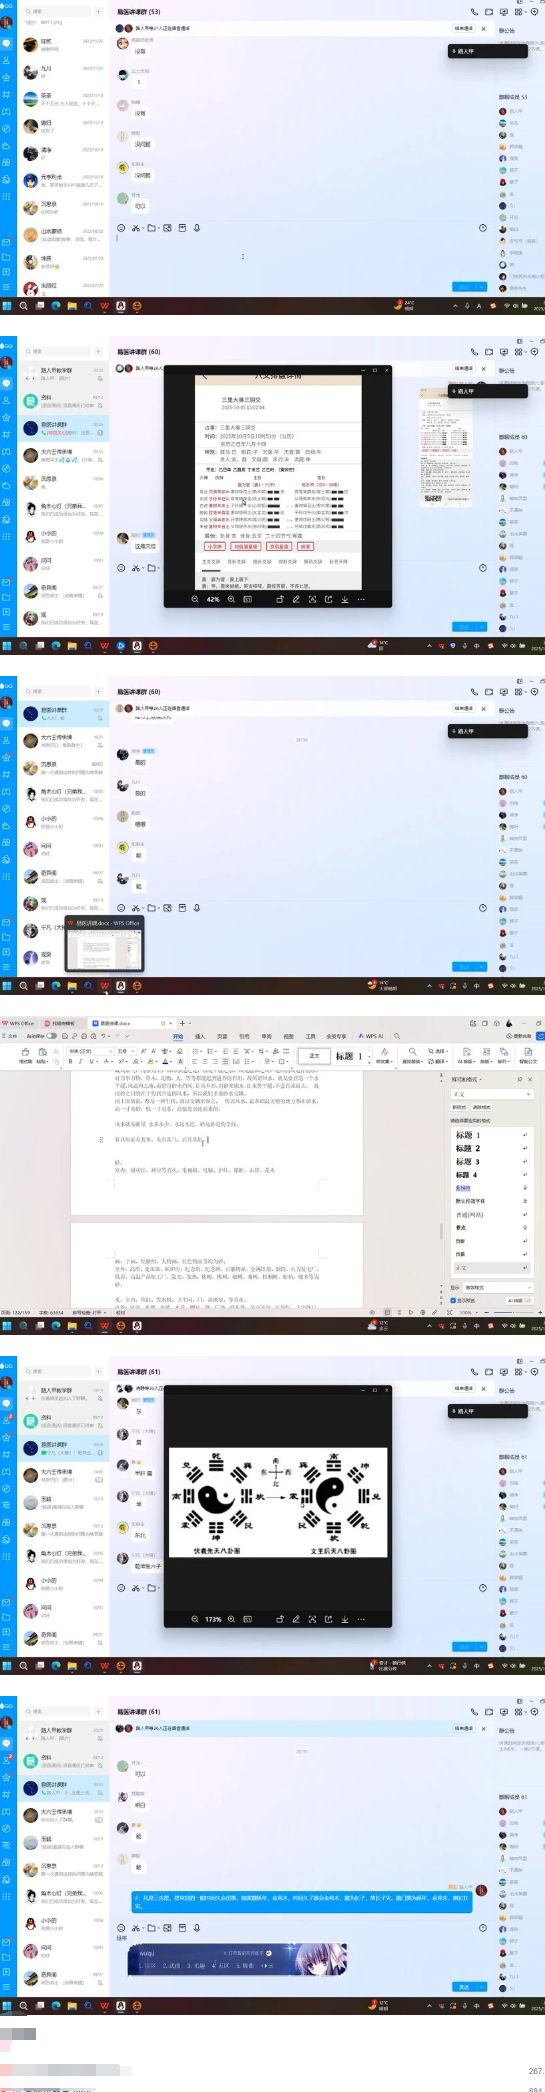Select 标题 2 in the styles pane list
545x2092 pixels.
pyautogui.click(x=493, y=1148)
